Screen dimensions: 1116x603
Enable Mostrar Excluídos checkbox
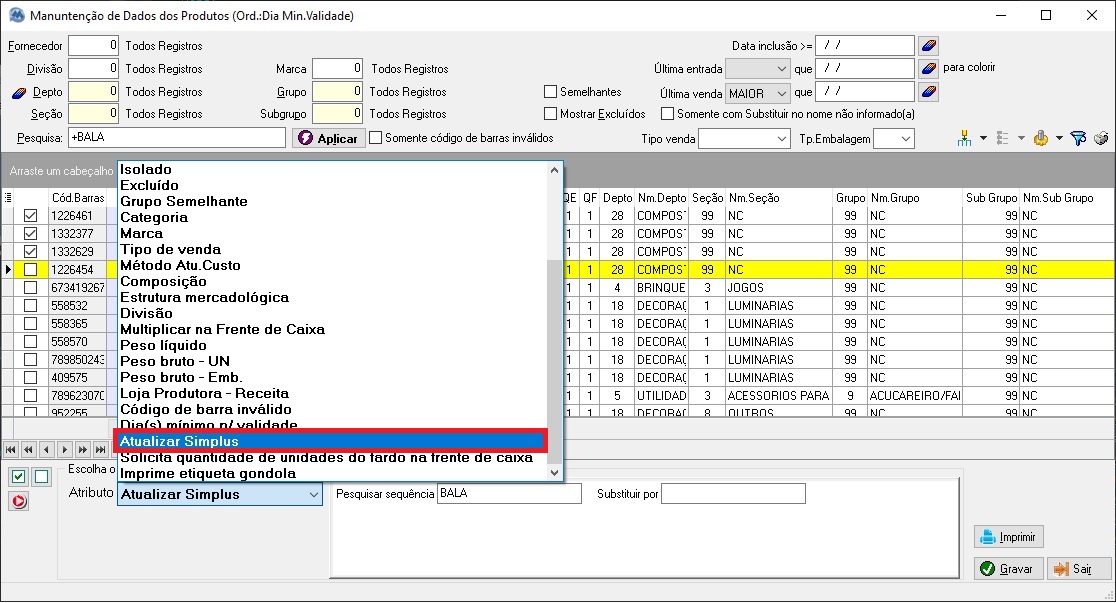(550, 114)
